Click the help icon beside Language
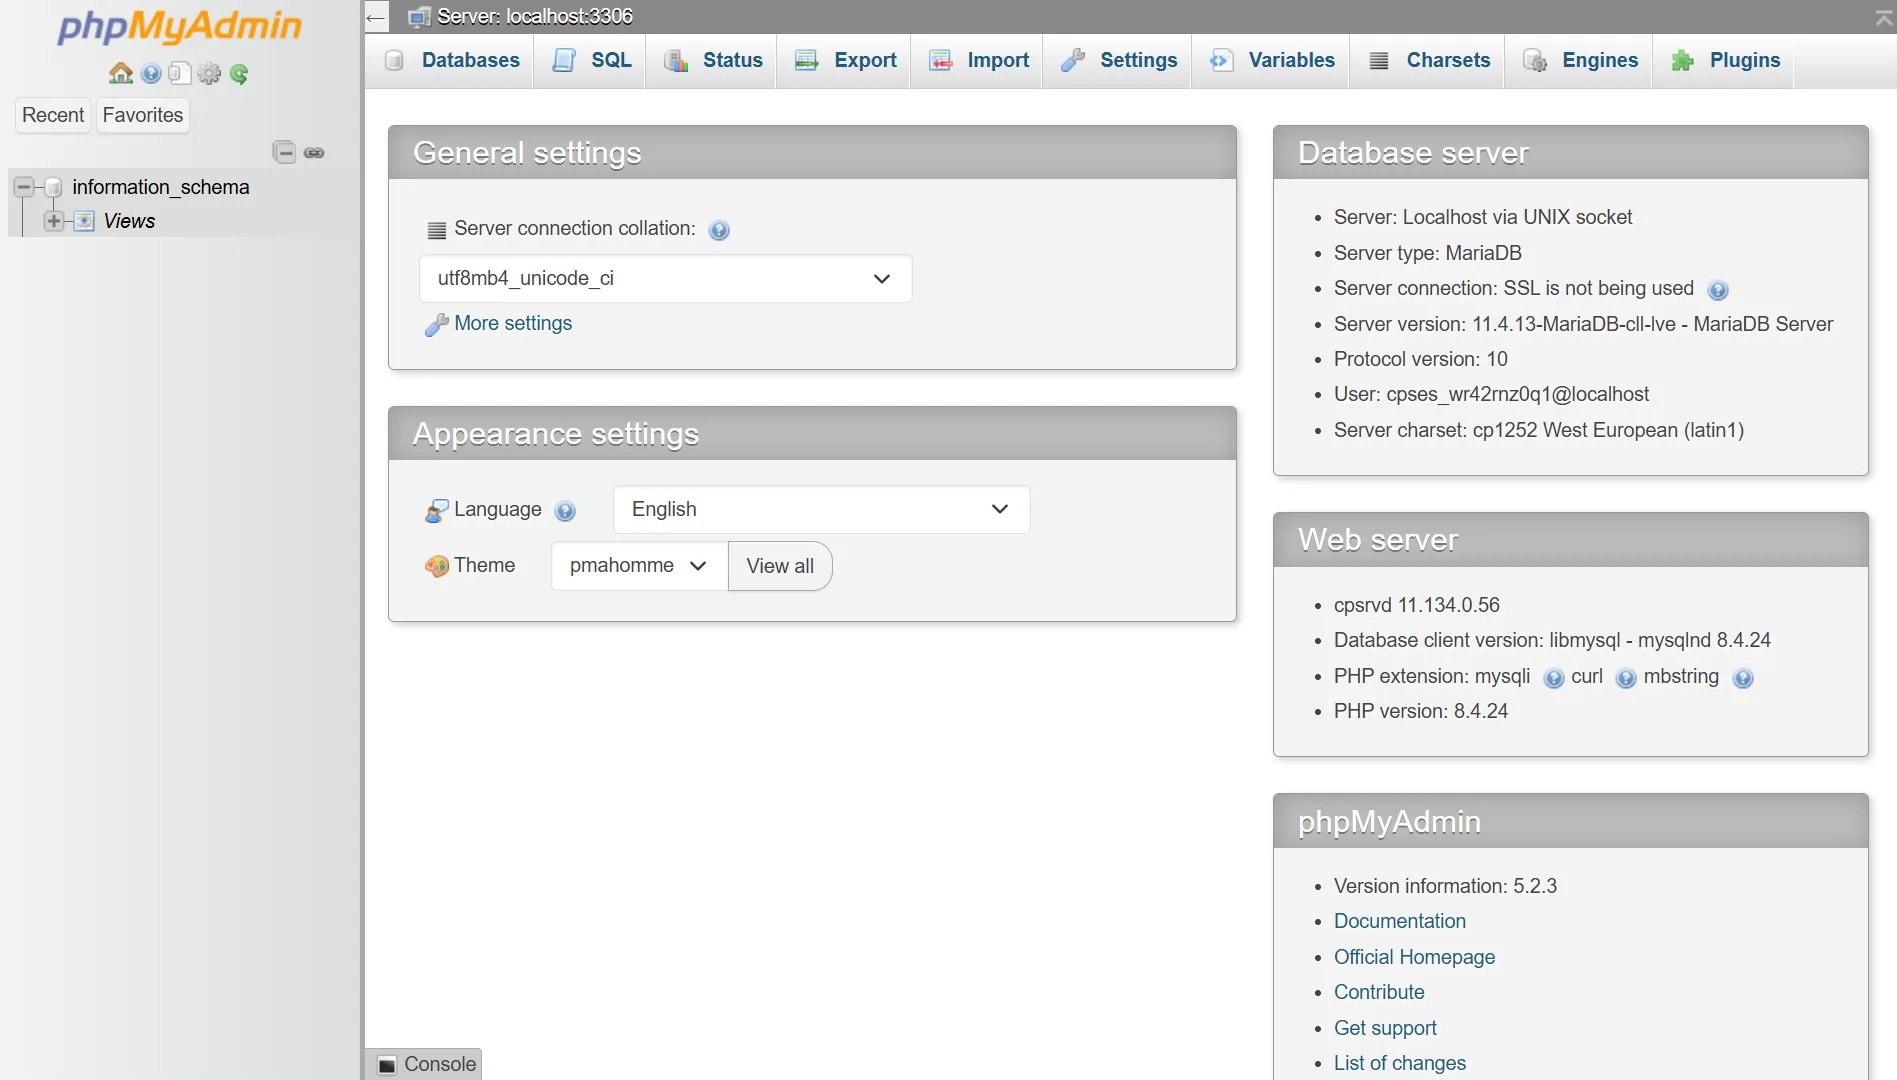The image size is (1897, 1080). pos(565,511)
